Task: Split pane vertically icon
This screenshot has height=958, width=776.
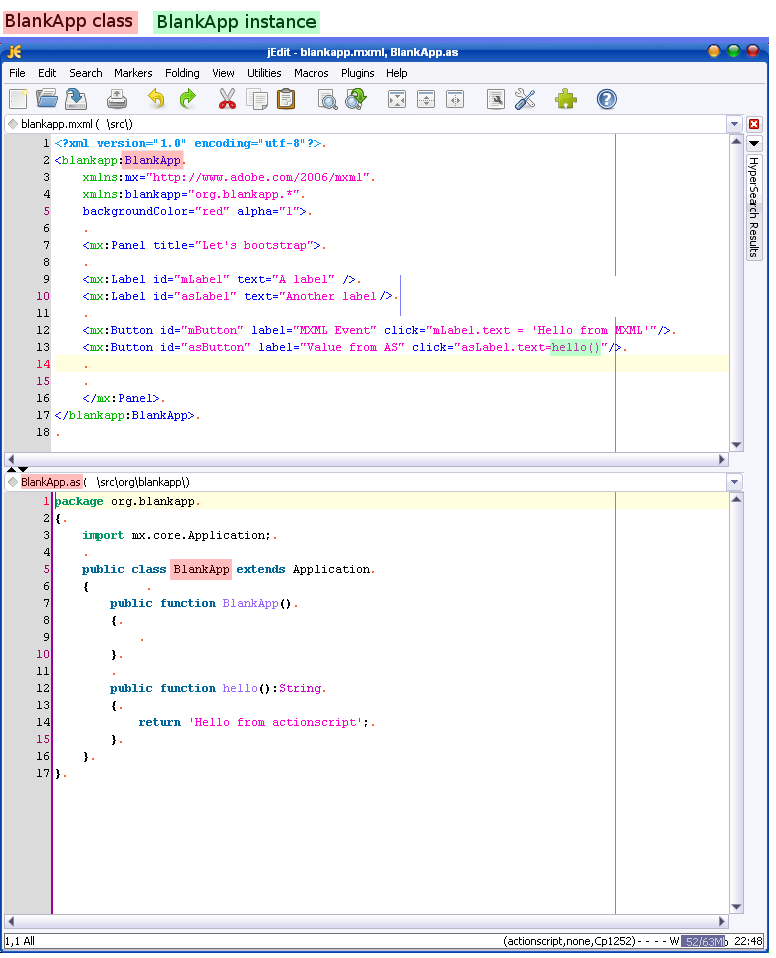Action: click(x=455, y=99)
